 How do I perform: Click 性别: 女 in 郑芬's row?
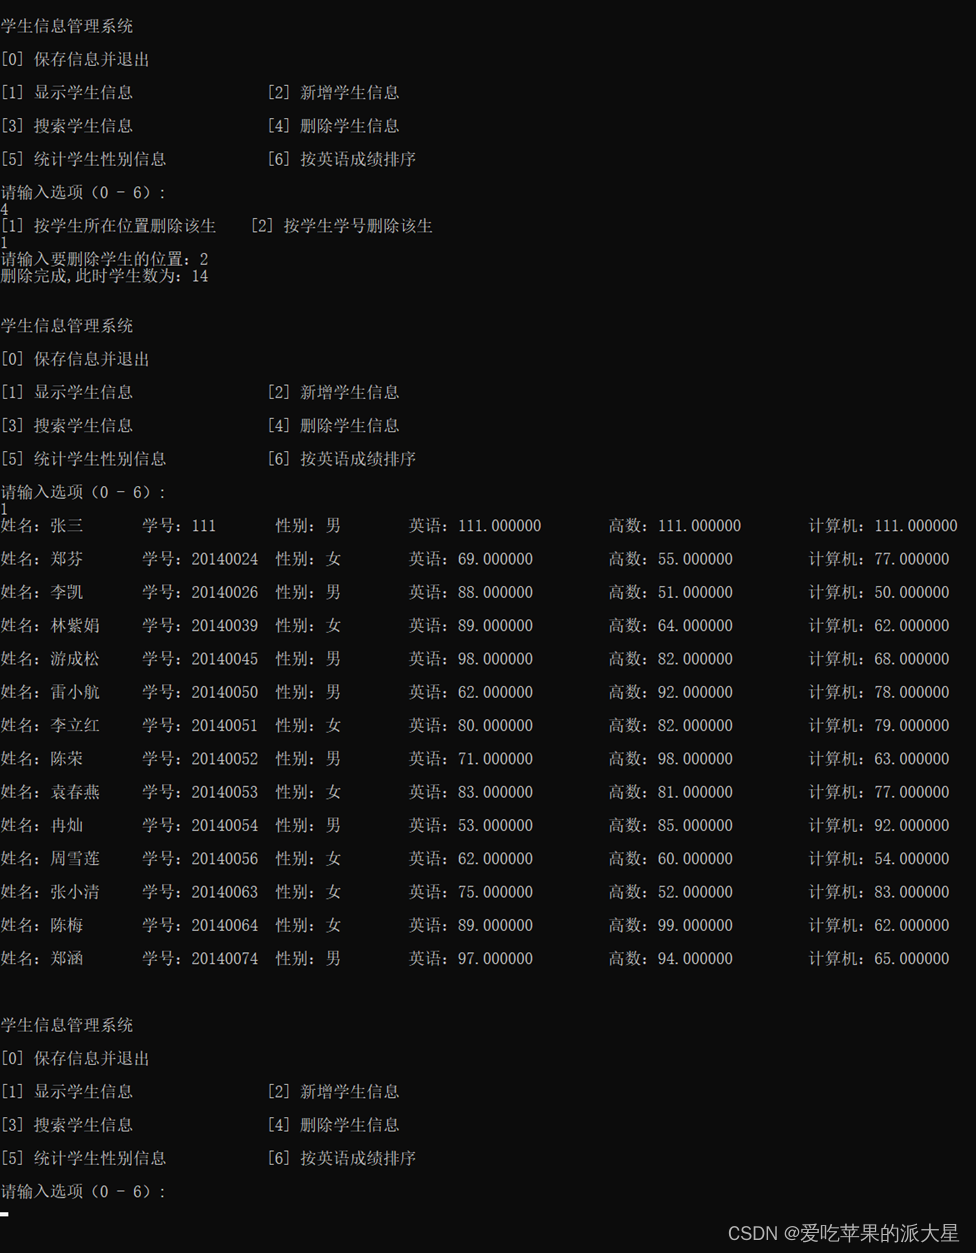tap(309, 559)
